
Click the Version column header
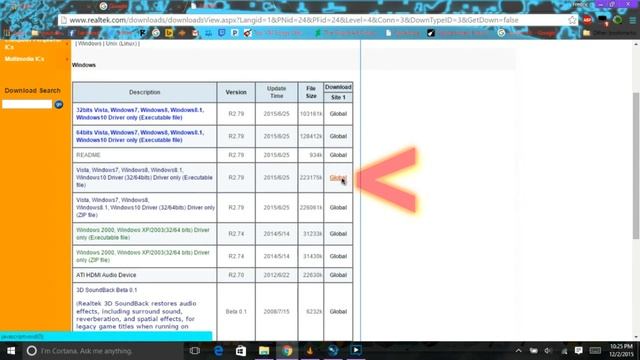[x=236, y=92]
